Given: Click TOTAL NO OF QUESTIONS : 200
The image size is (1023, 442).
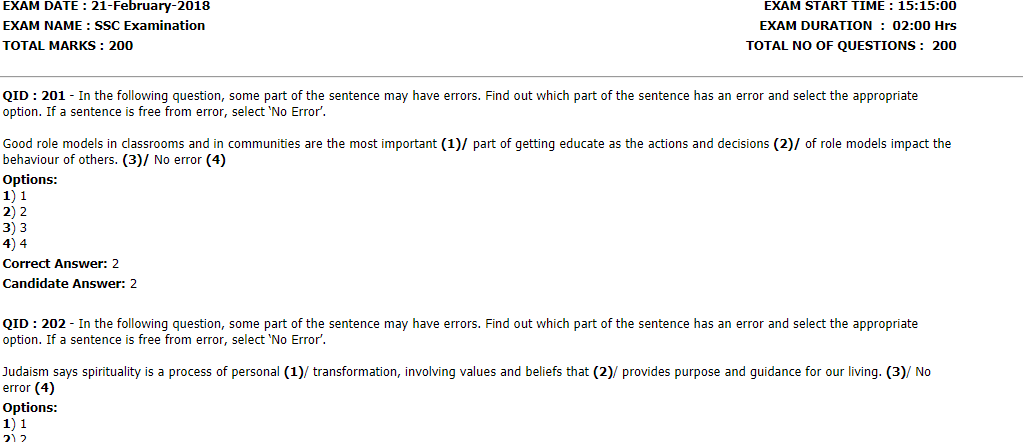Looking at the screenshot, I should (x=851, y=46).
